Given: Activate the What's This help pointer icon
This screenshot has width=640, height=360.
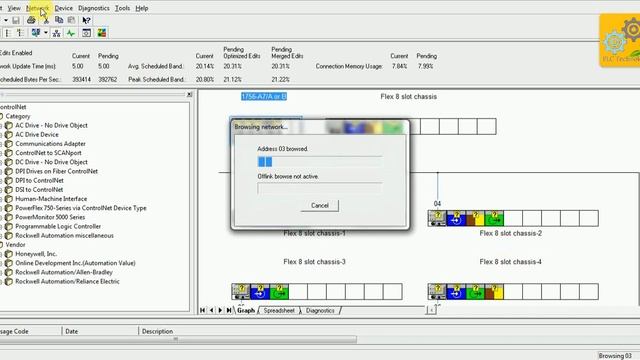Looking at the screenshot, I should 86,20.
